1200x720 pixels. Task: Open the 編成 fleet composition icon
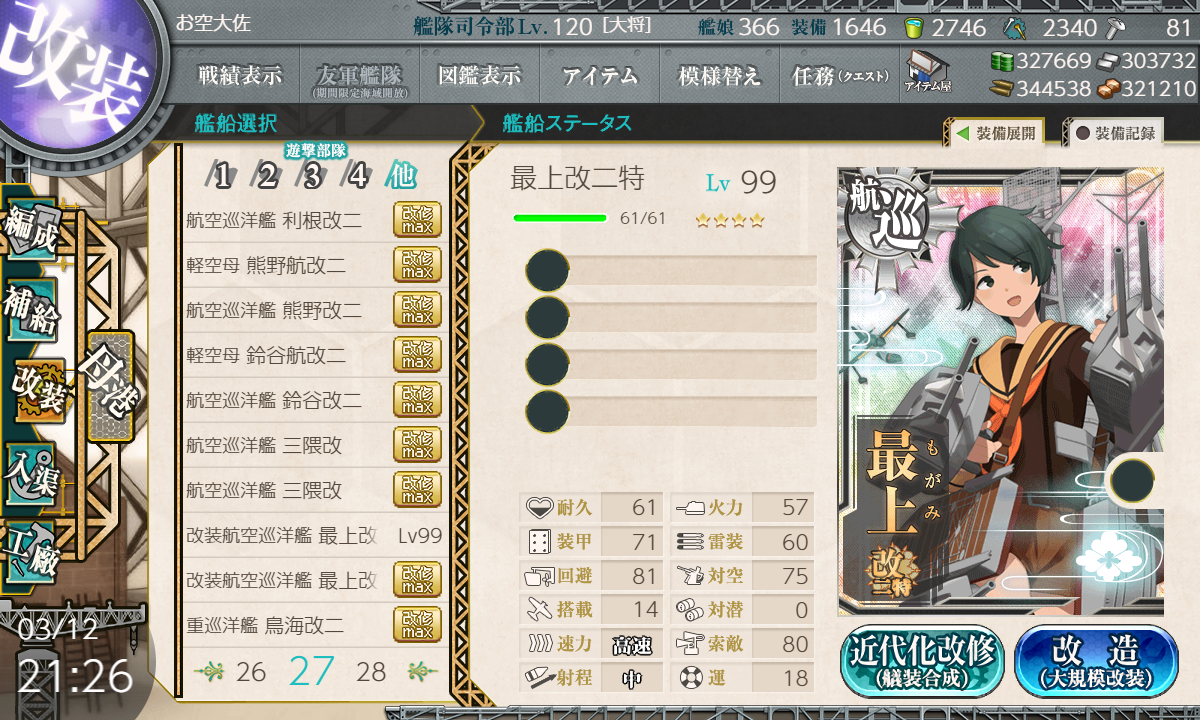click(31, 232)
